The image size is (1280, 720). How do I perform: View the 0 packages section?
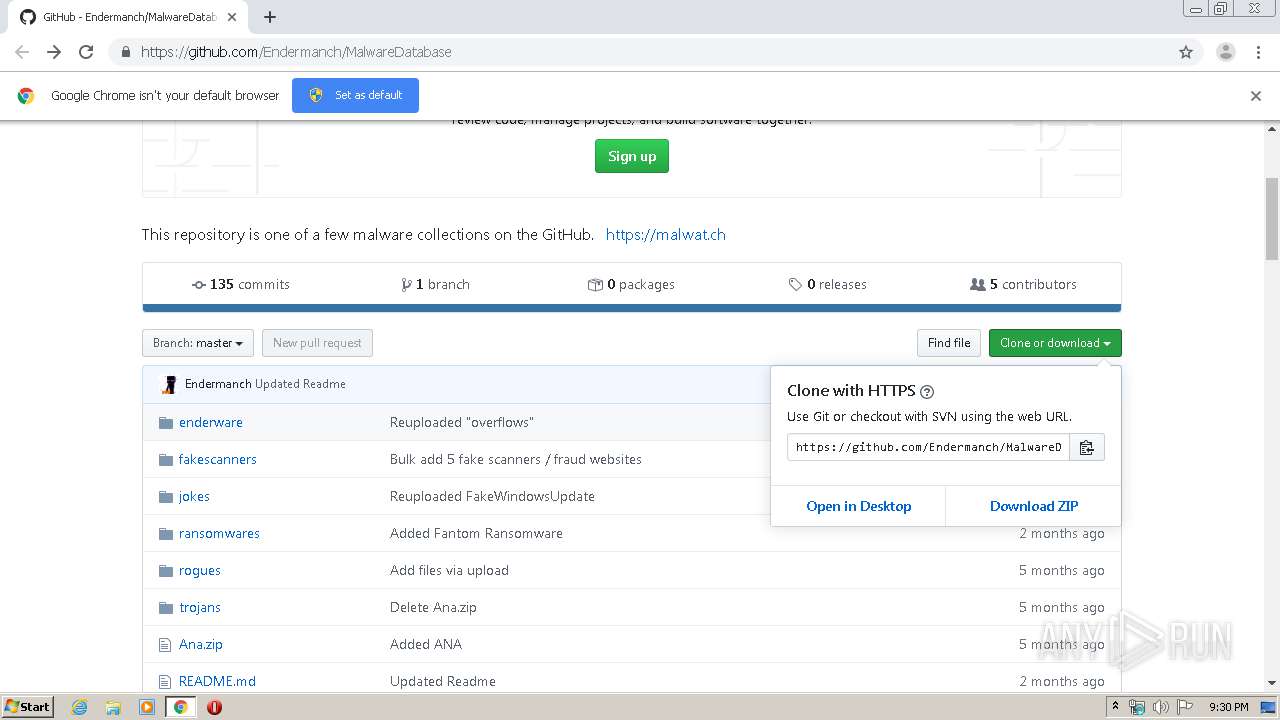631,284
